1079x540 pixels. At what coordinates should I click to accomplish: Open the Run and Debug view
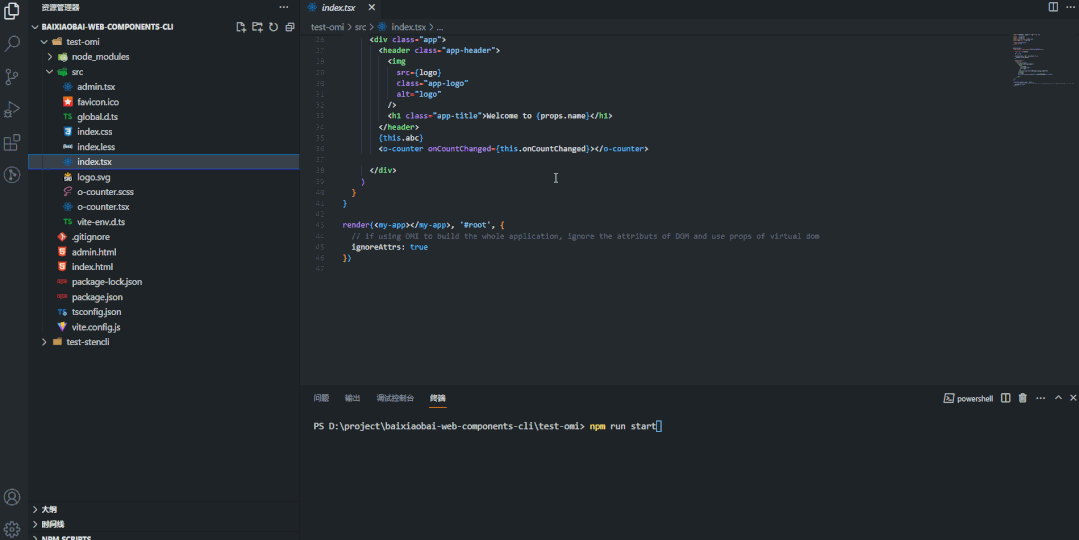tap(12, 110)
